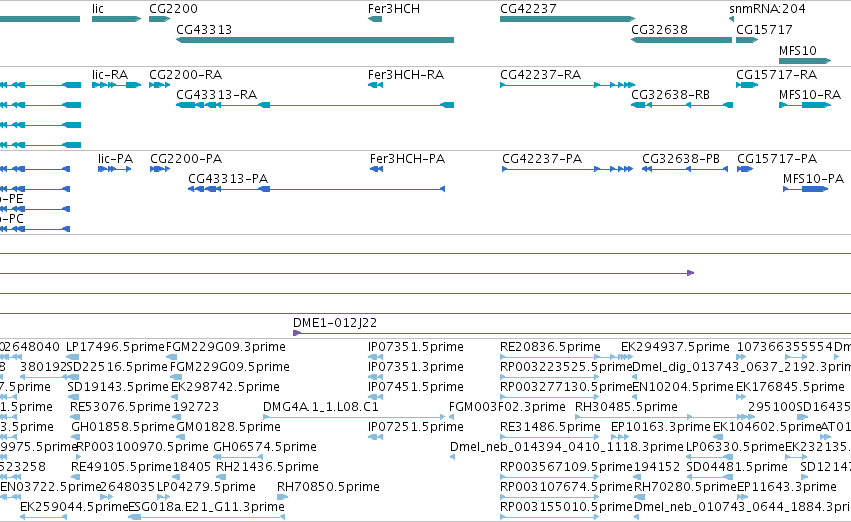Select the RP003100970.5prime cDNA label
851x522 pixels.
(142, 447)
